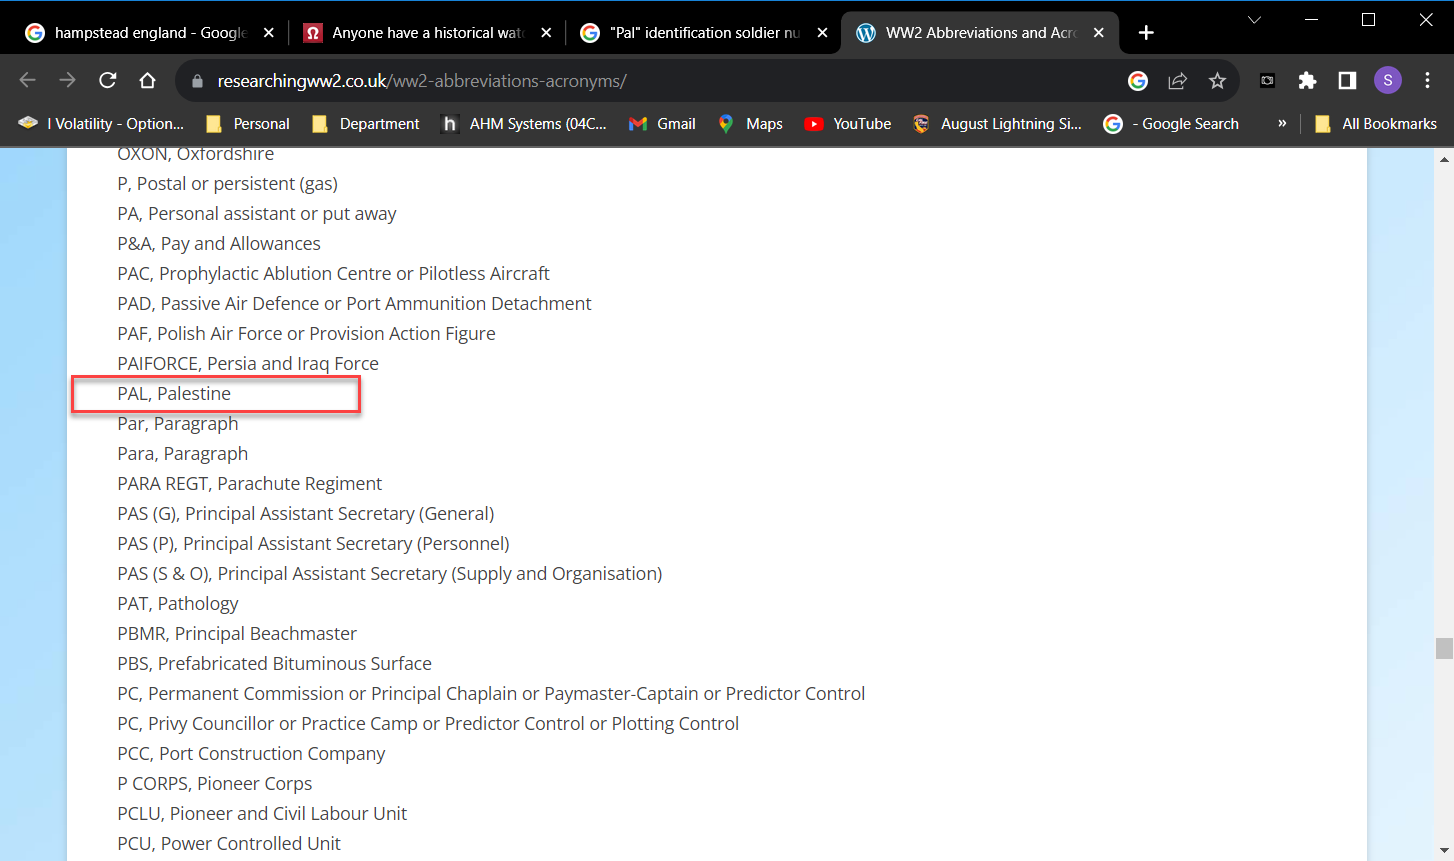Click PAC, Prophylactic Ablution Centre entry
Screen dimensions: 1454x861
click(x=333, y=274)
